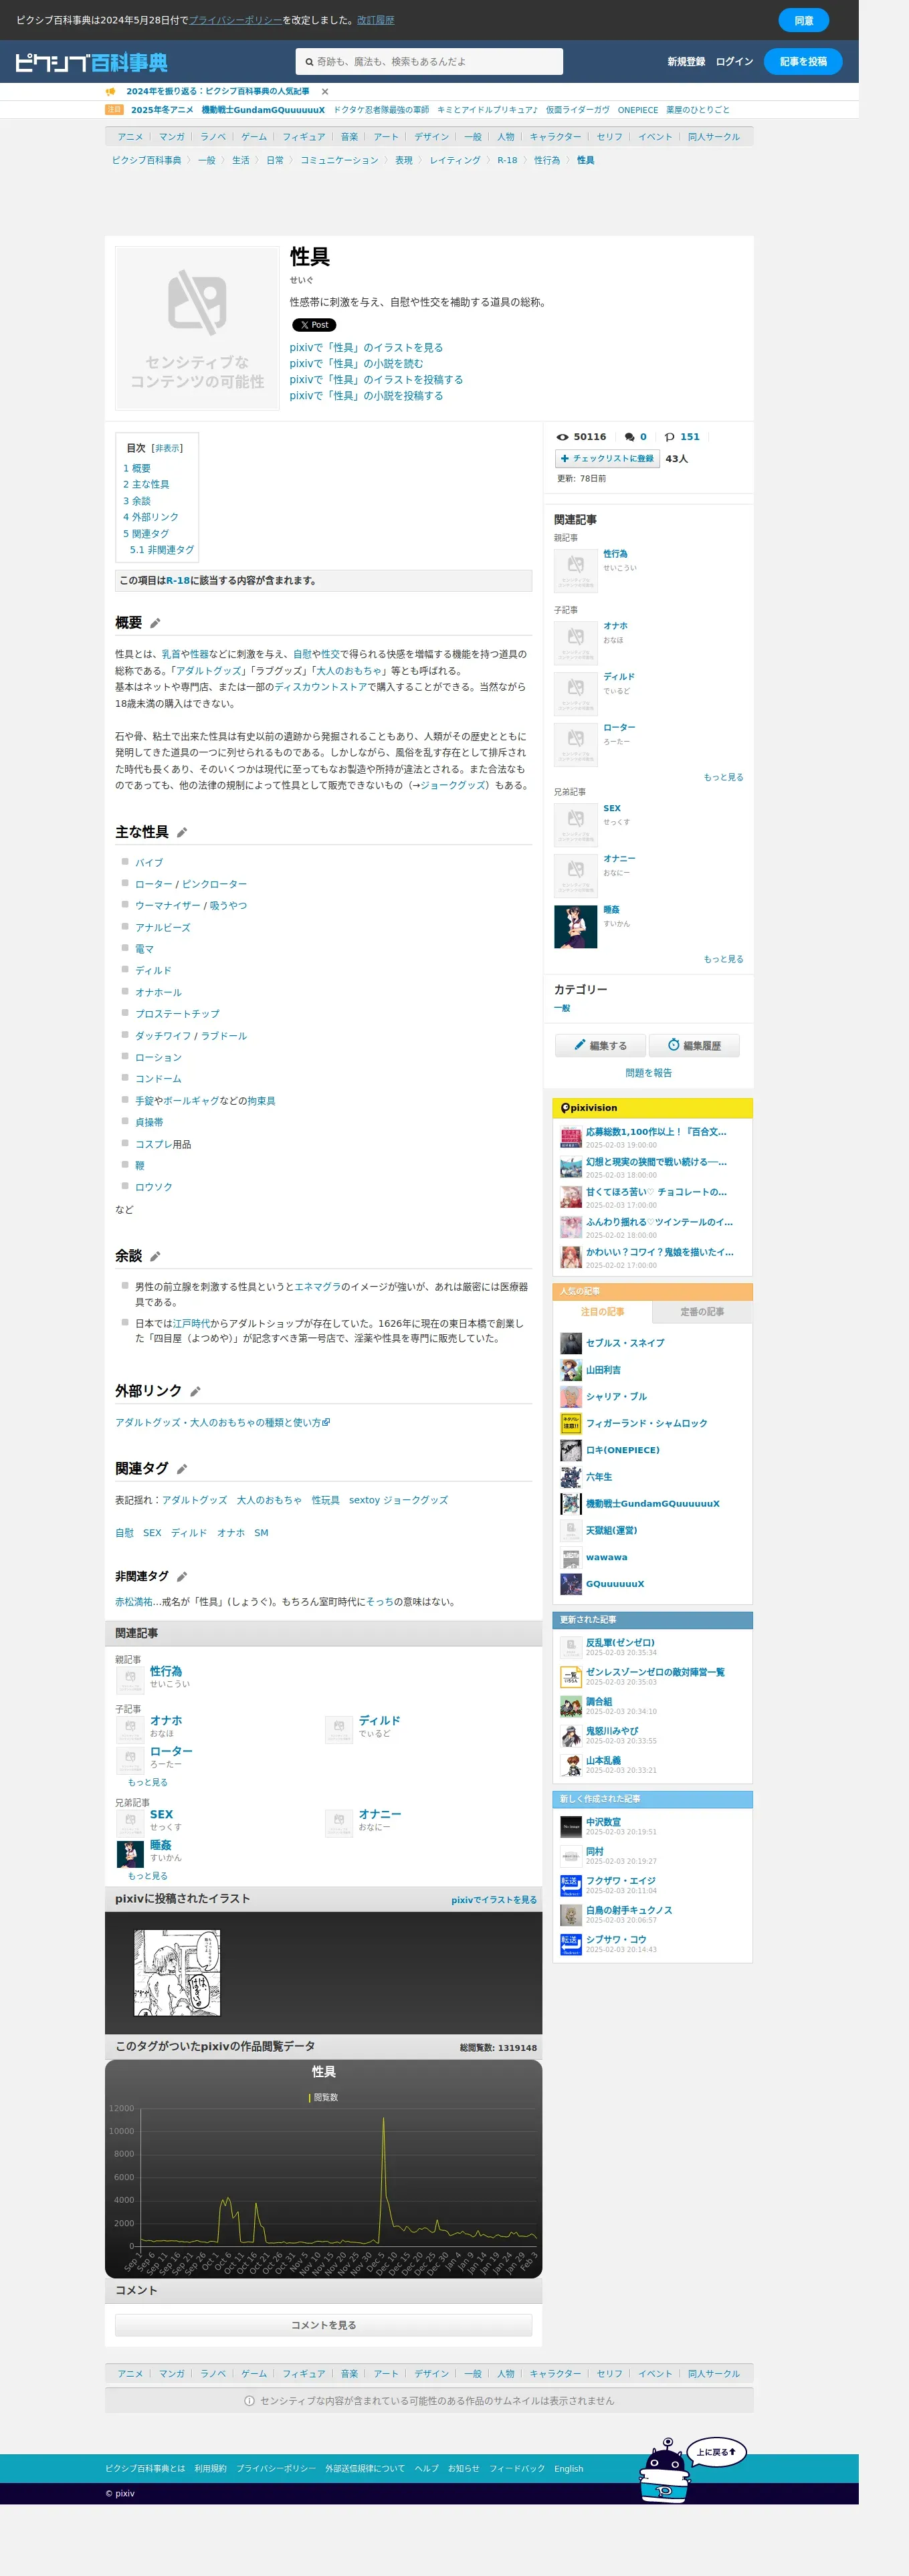Image resolution: width=909 pixels, height=2576 pixels.
Task: Click pixivでイラストを見る link
Action: tap(494, 1900)
